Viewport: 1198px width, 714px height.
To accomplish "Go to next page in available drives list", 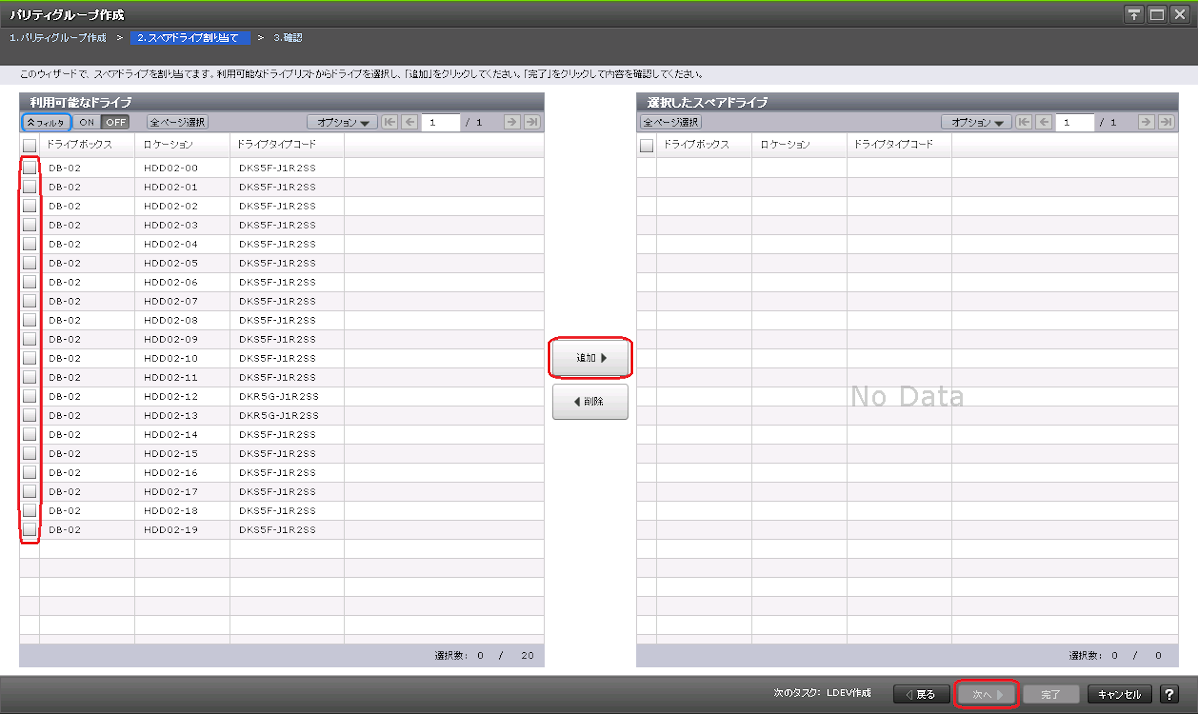I will 512,122.
